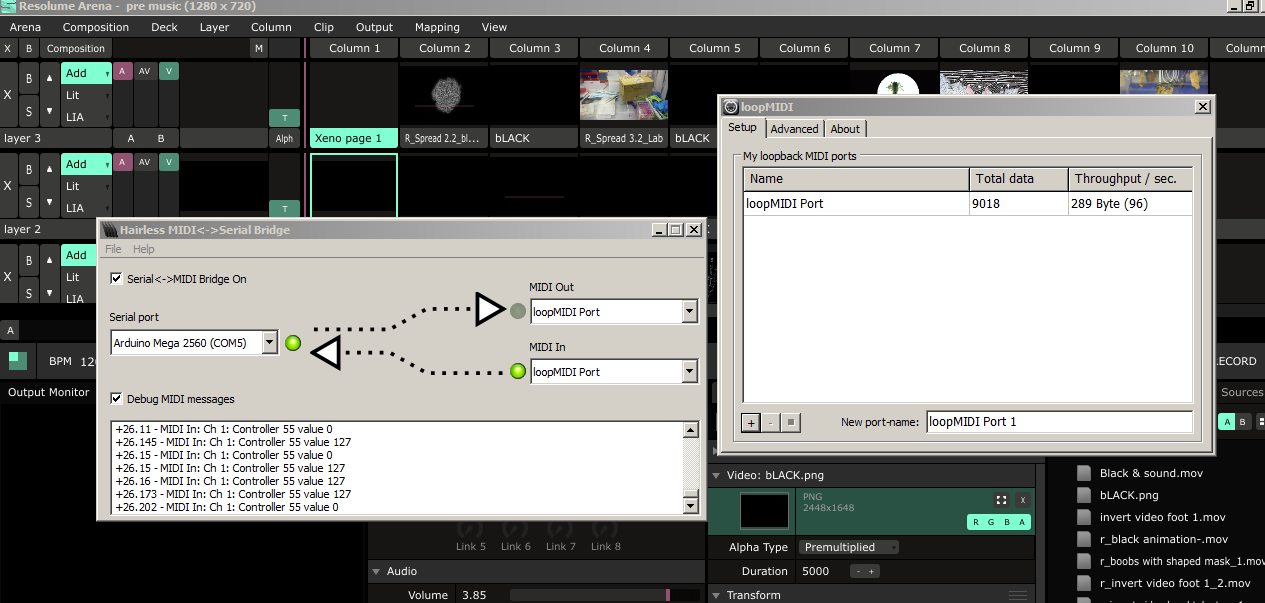Screen dimensions: 1265x603
Task: Click the X to clear layer 3
Action: (8, 95)
